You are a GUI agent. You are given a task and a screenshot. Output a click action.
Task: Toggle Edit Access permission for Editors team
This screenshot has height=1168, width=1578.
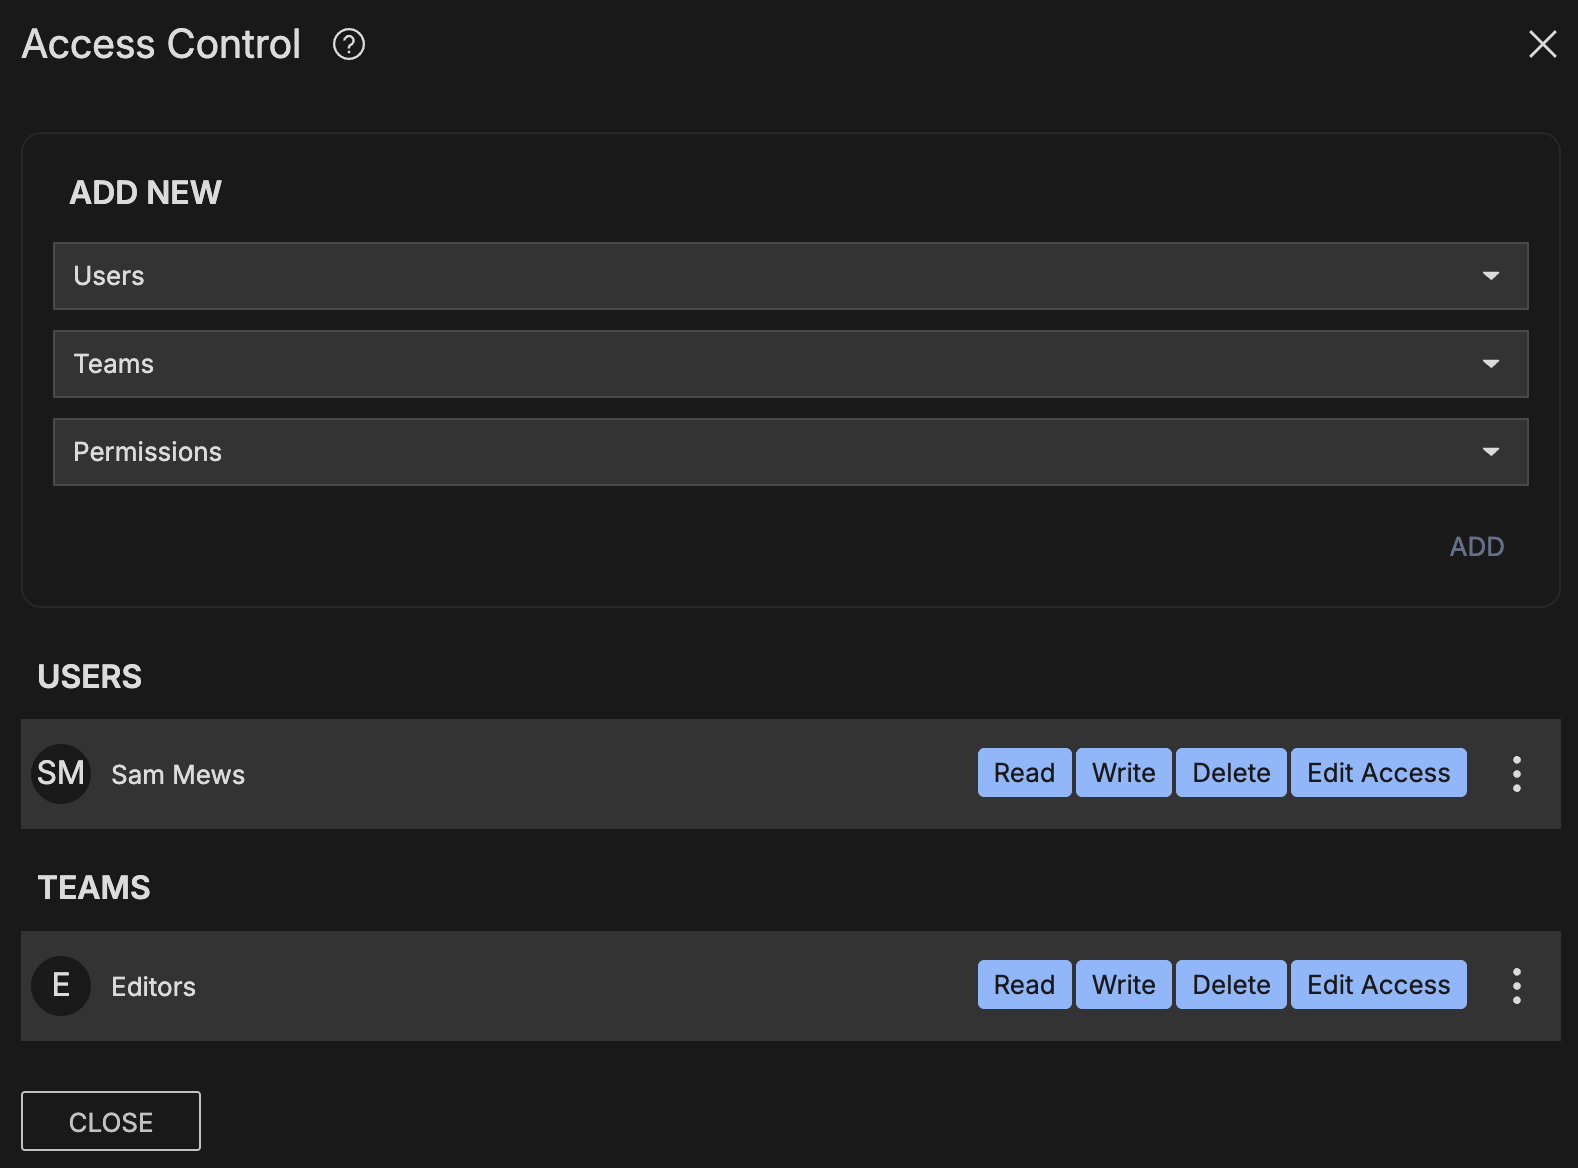pos(1378,985)
